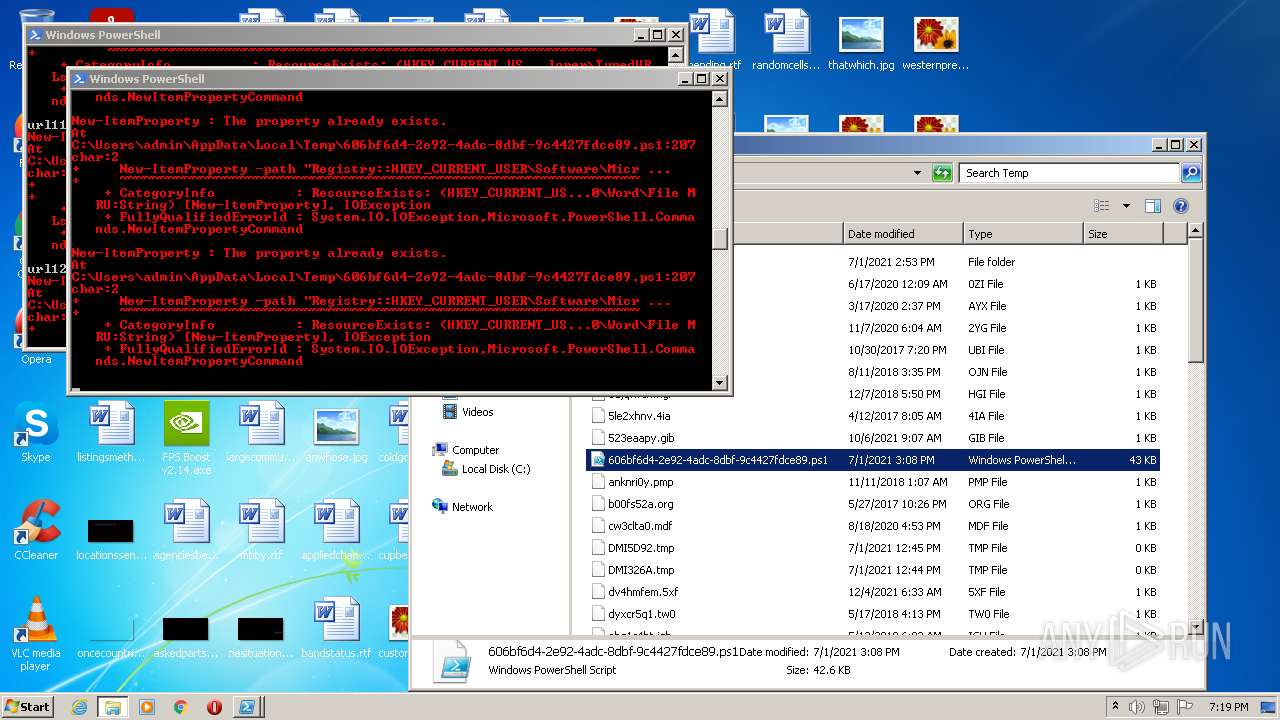Open Opera from the taskbar
1280x720 pixels.
(214, 706)
